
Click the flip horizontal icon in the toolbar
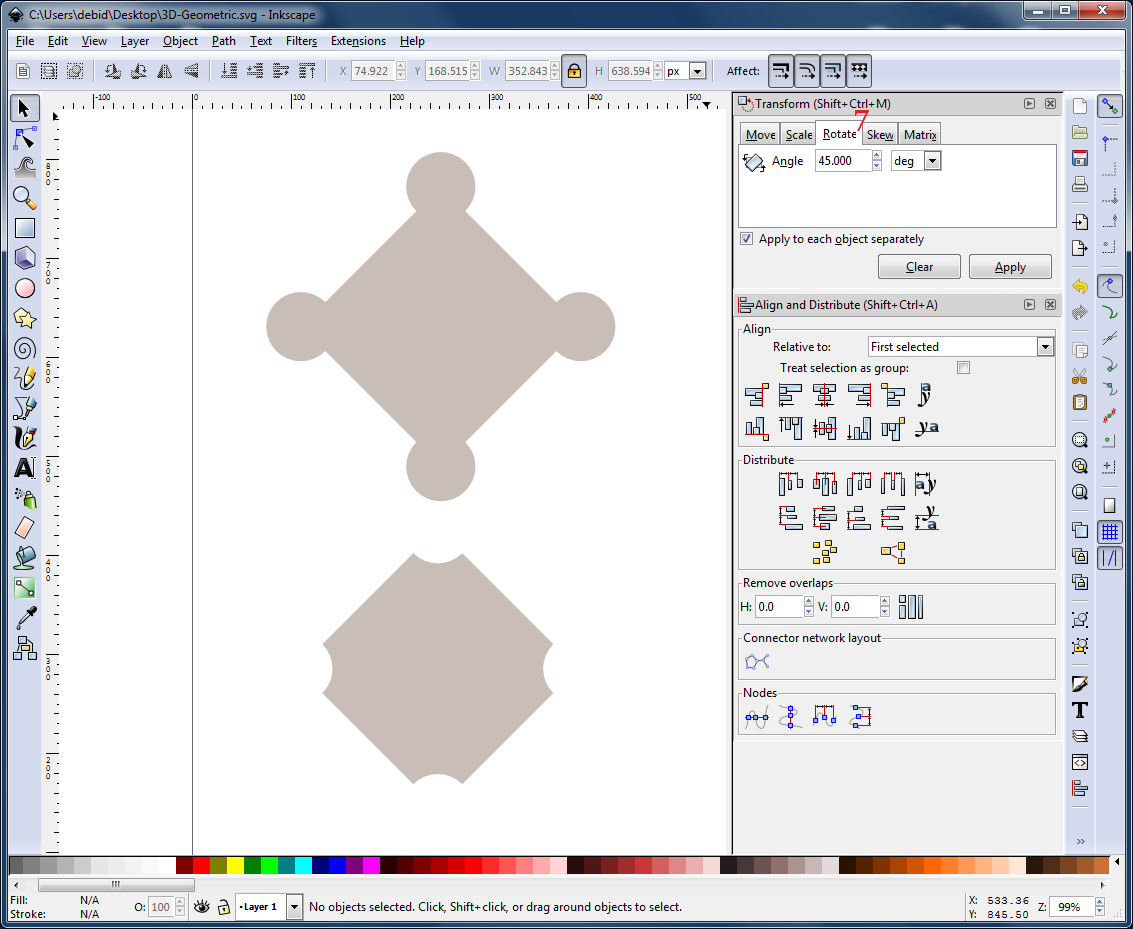(164, 70)
